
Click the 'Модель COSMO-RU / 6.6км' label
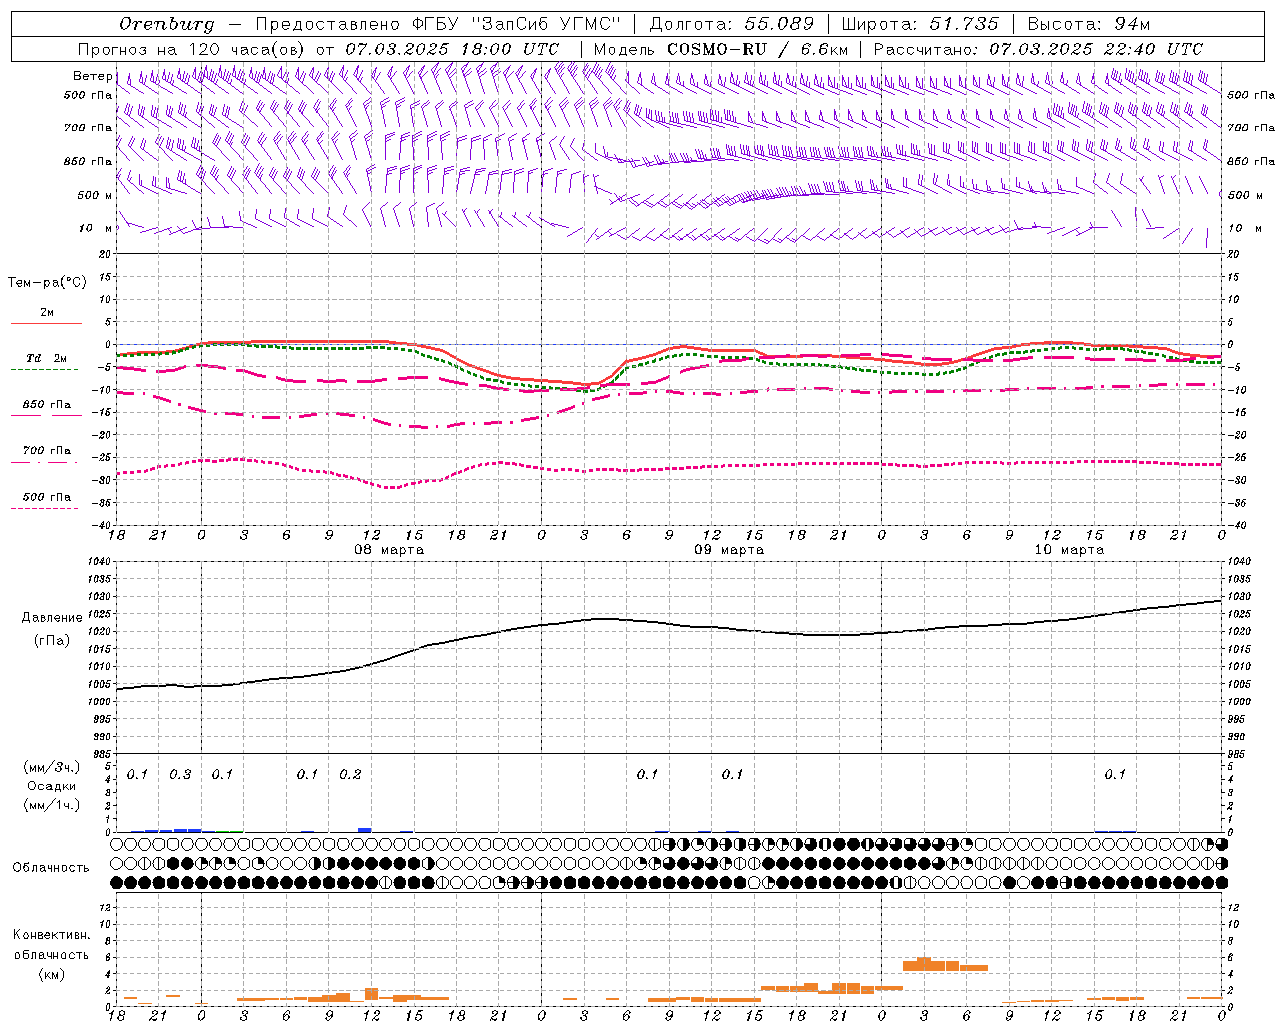pos(721,48)
